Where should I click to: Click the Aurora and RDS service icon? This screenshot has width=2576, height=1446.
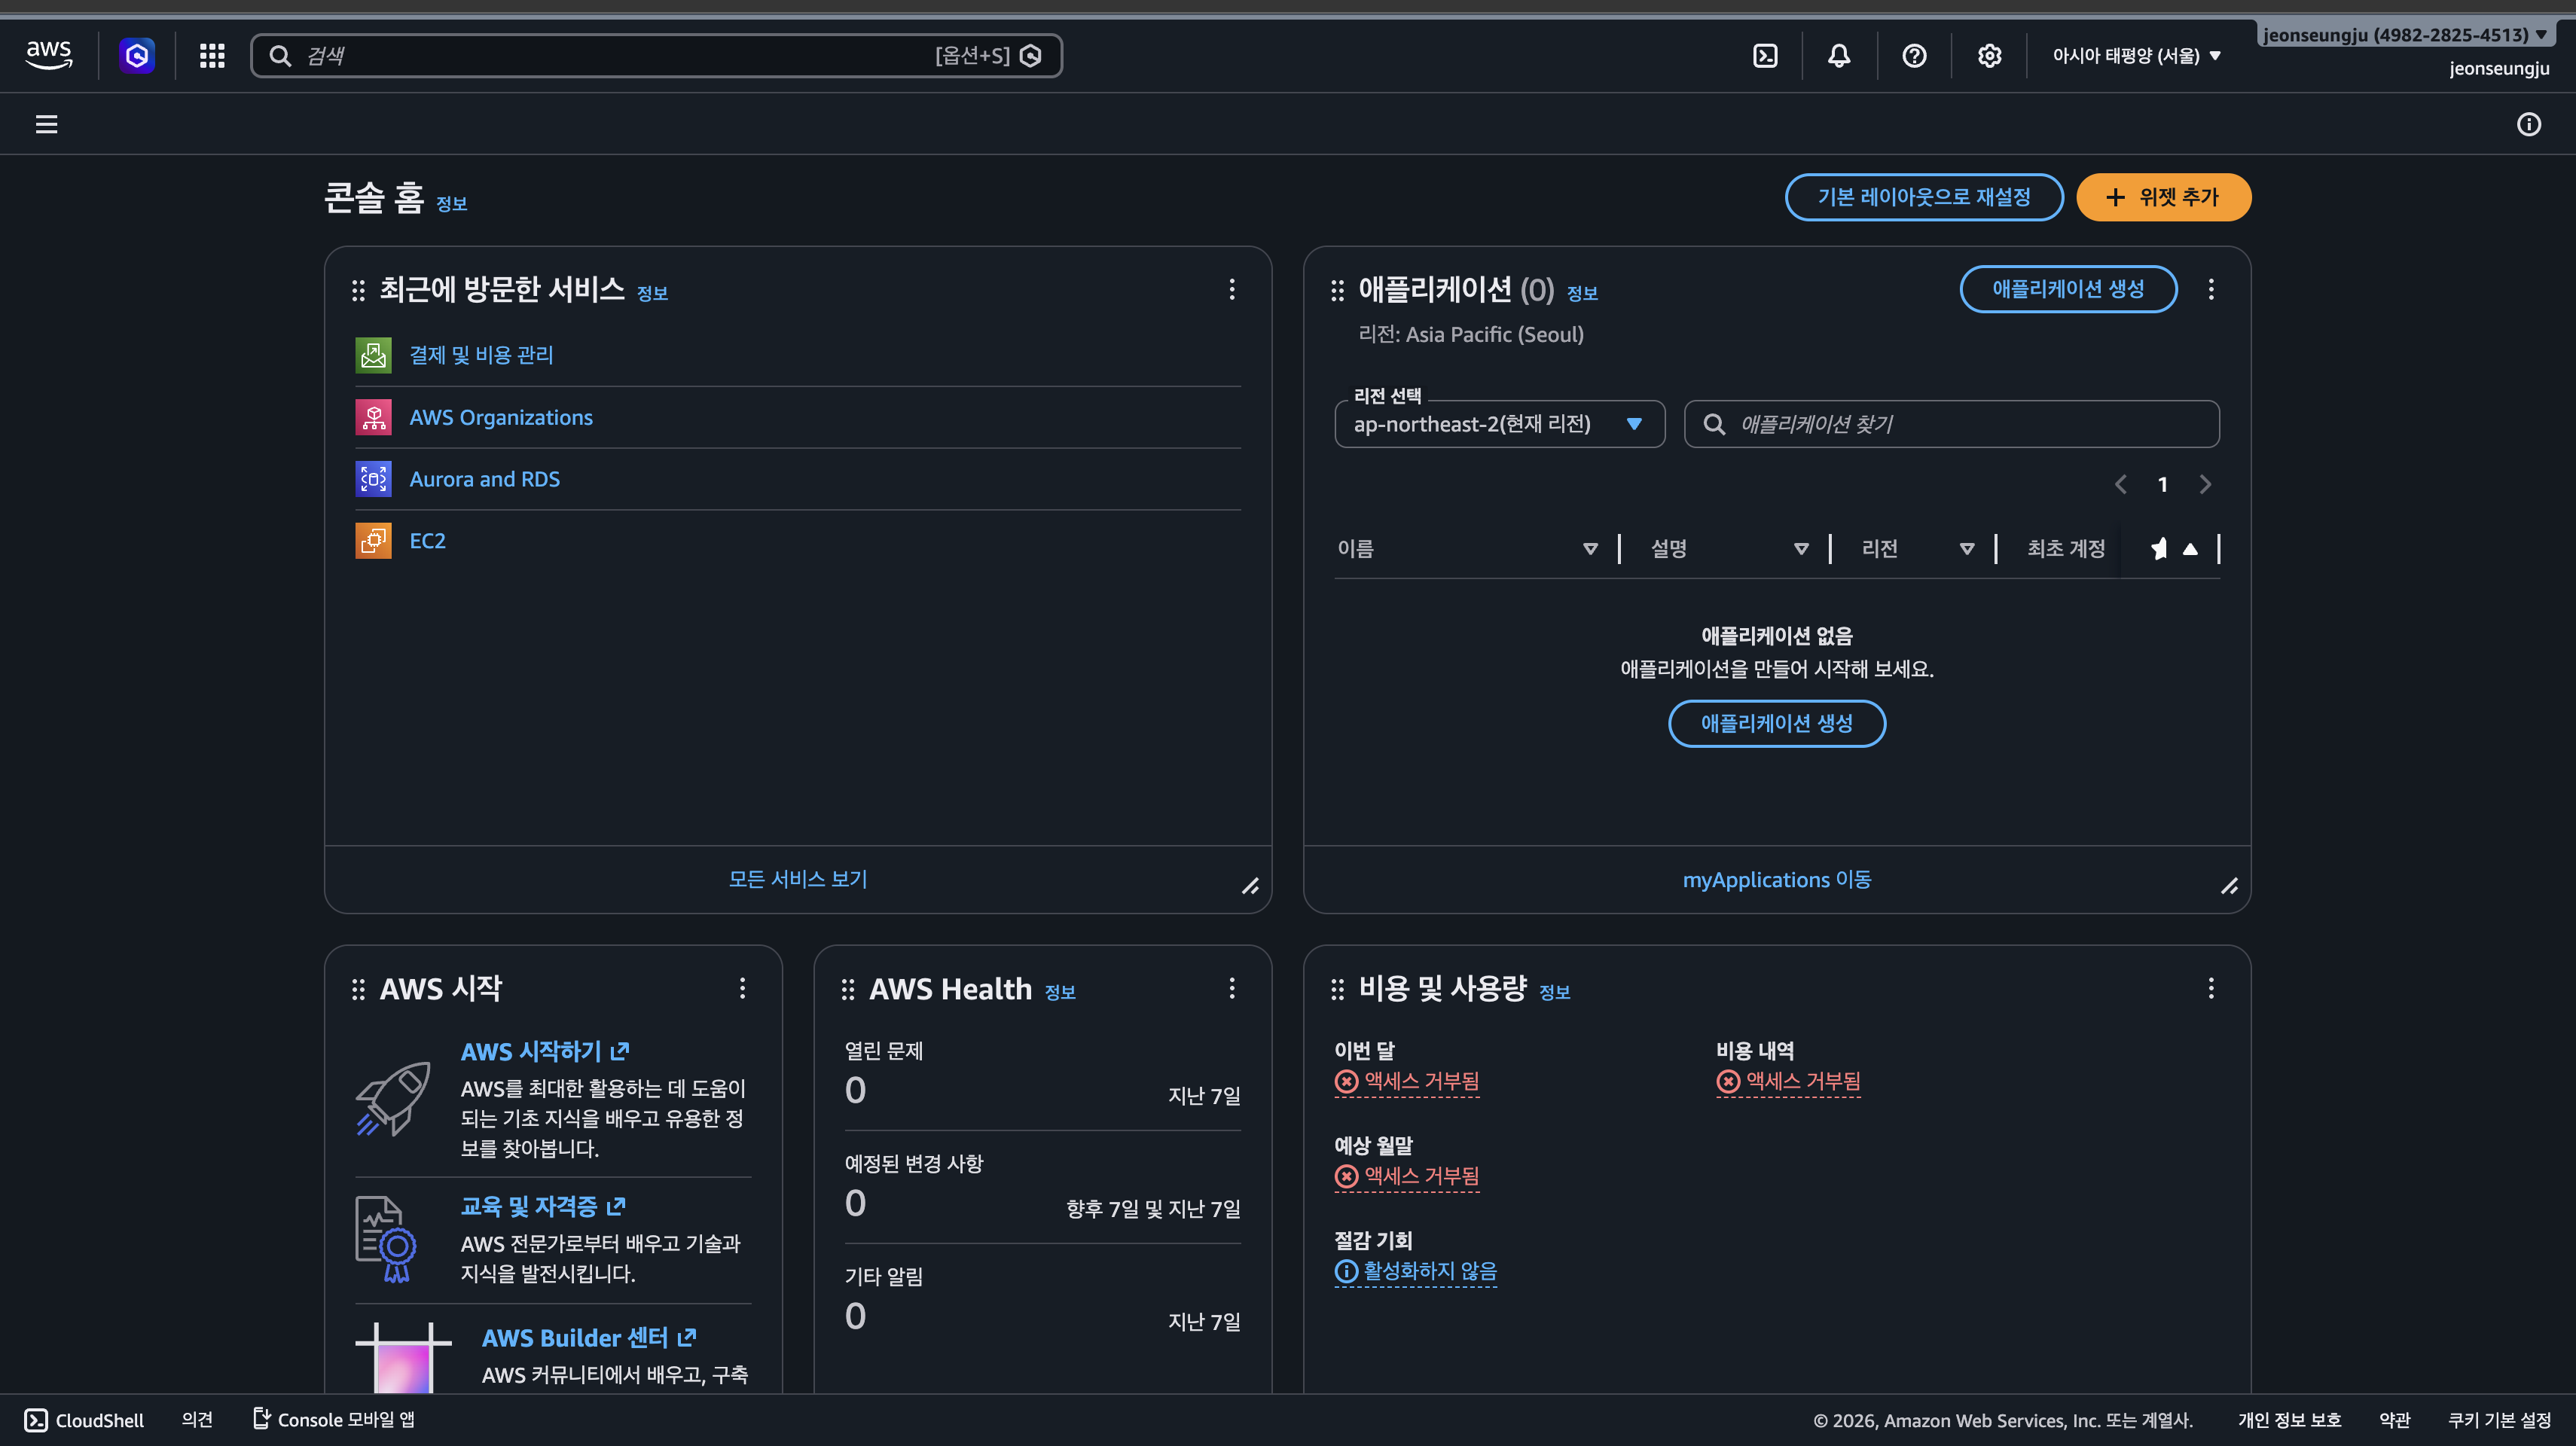373,479
